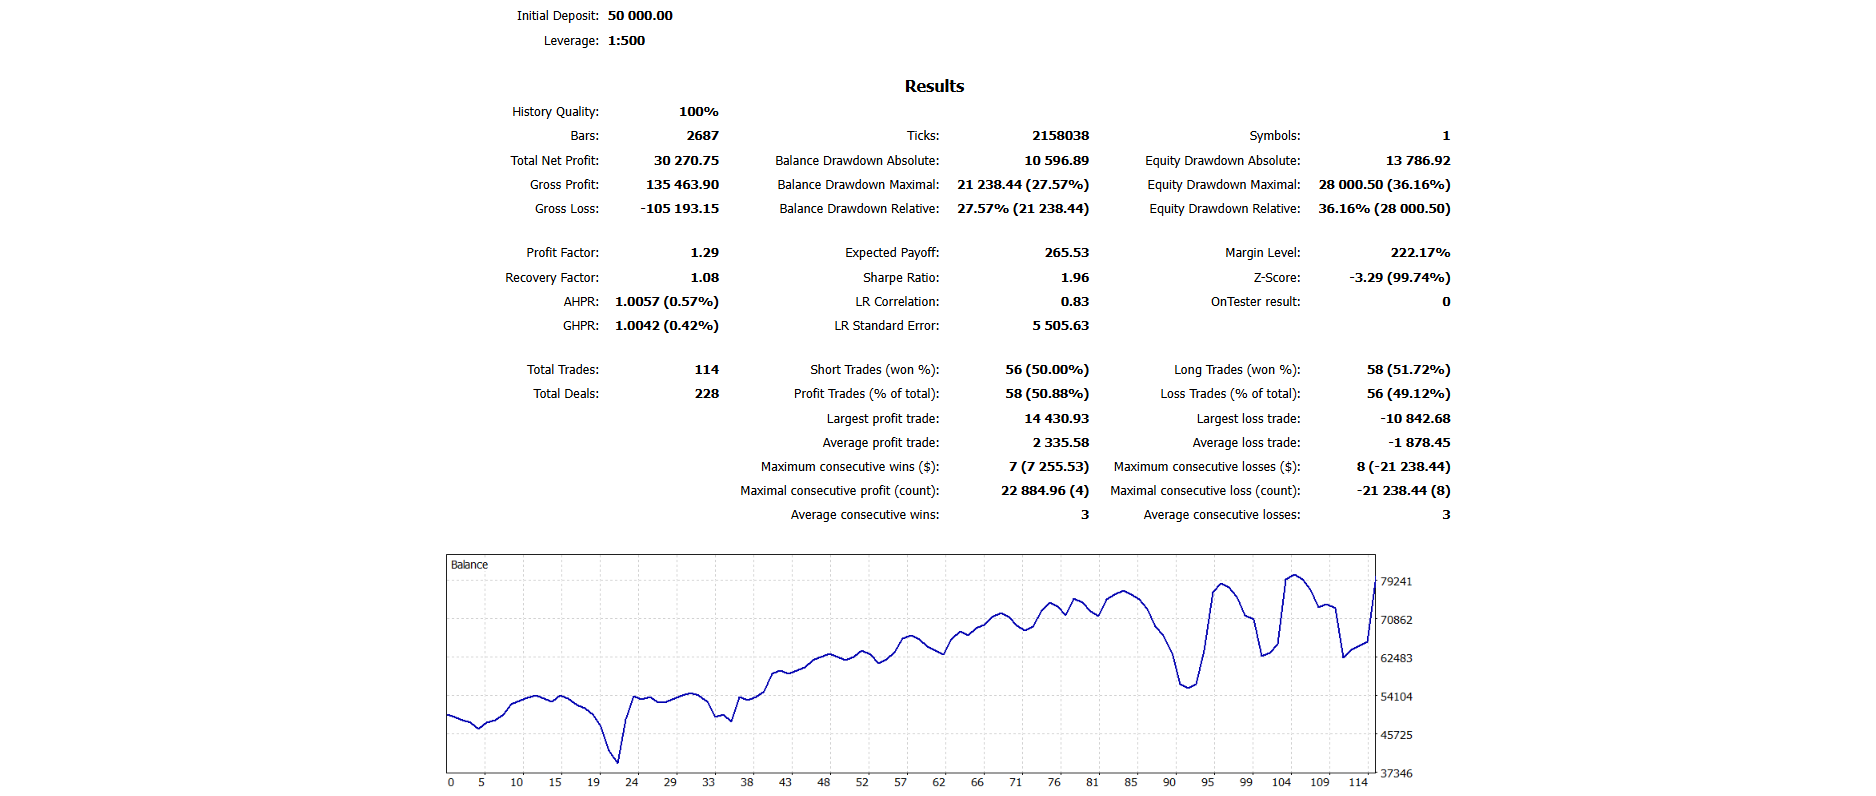The image size is (1876, 796).
Task: Click trade number 57 on chart axis
Action: pyautogui.click(x=900, y=782)
